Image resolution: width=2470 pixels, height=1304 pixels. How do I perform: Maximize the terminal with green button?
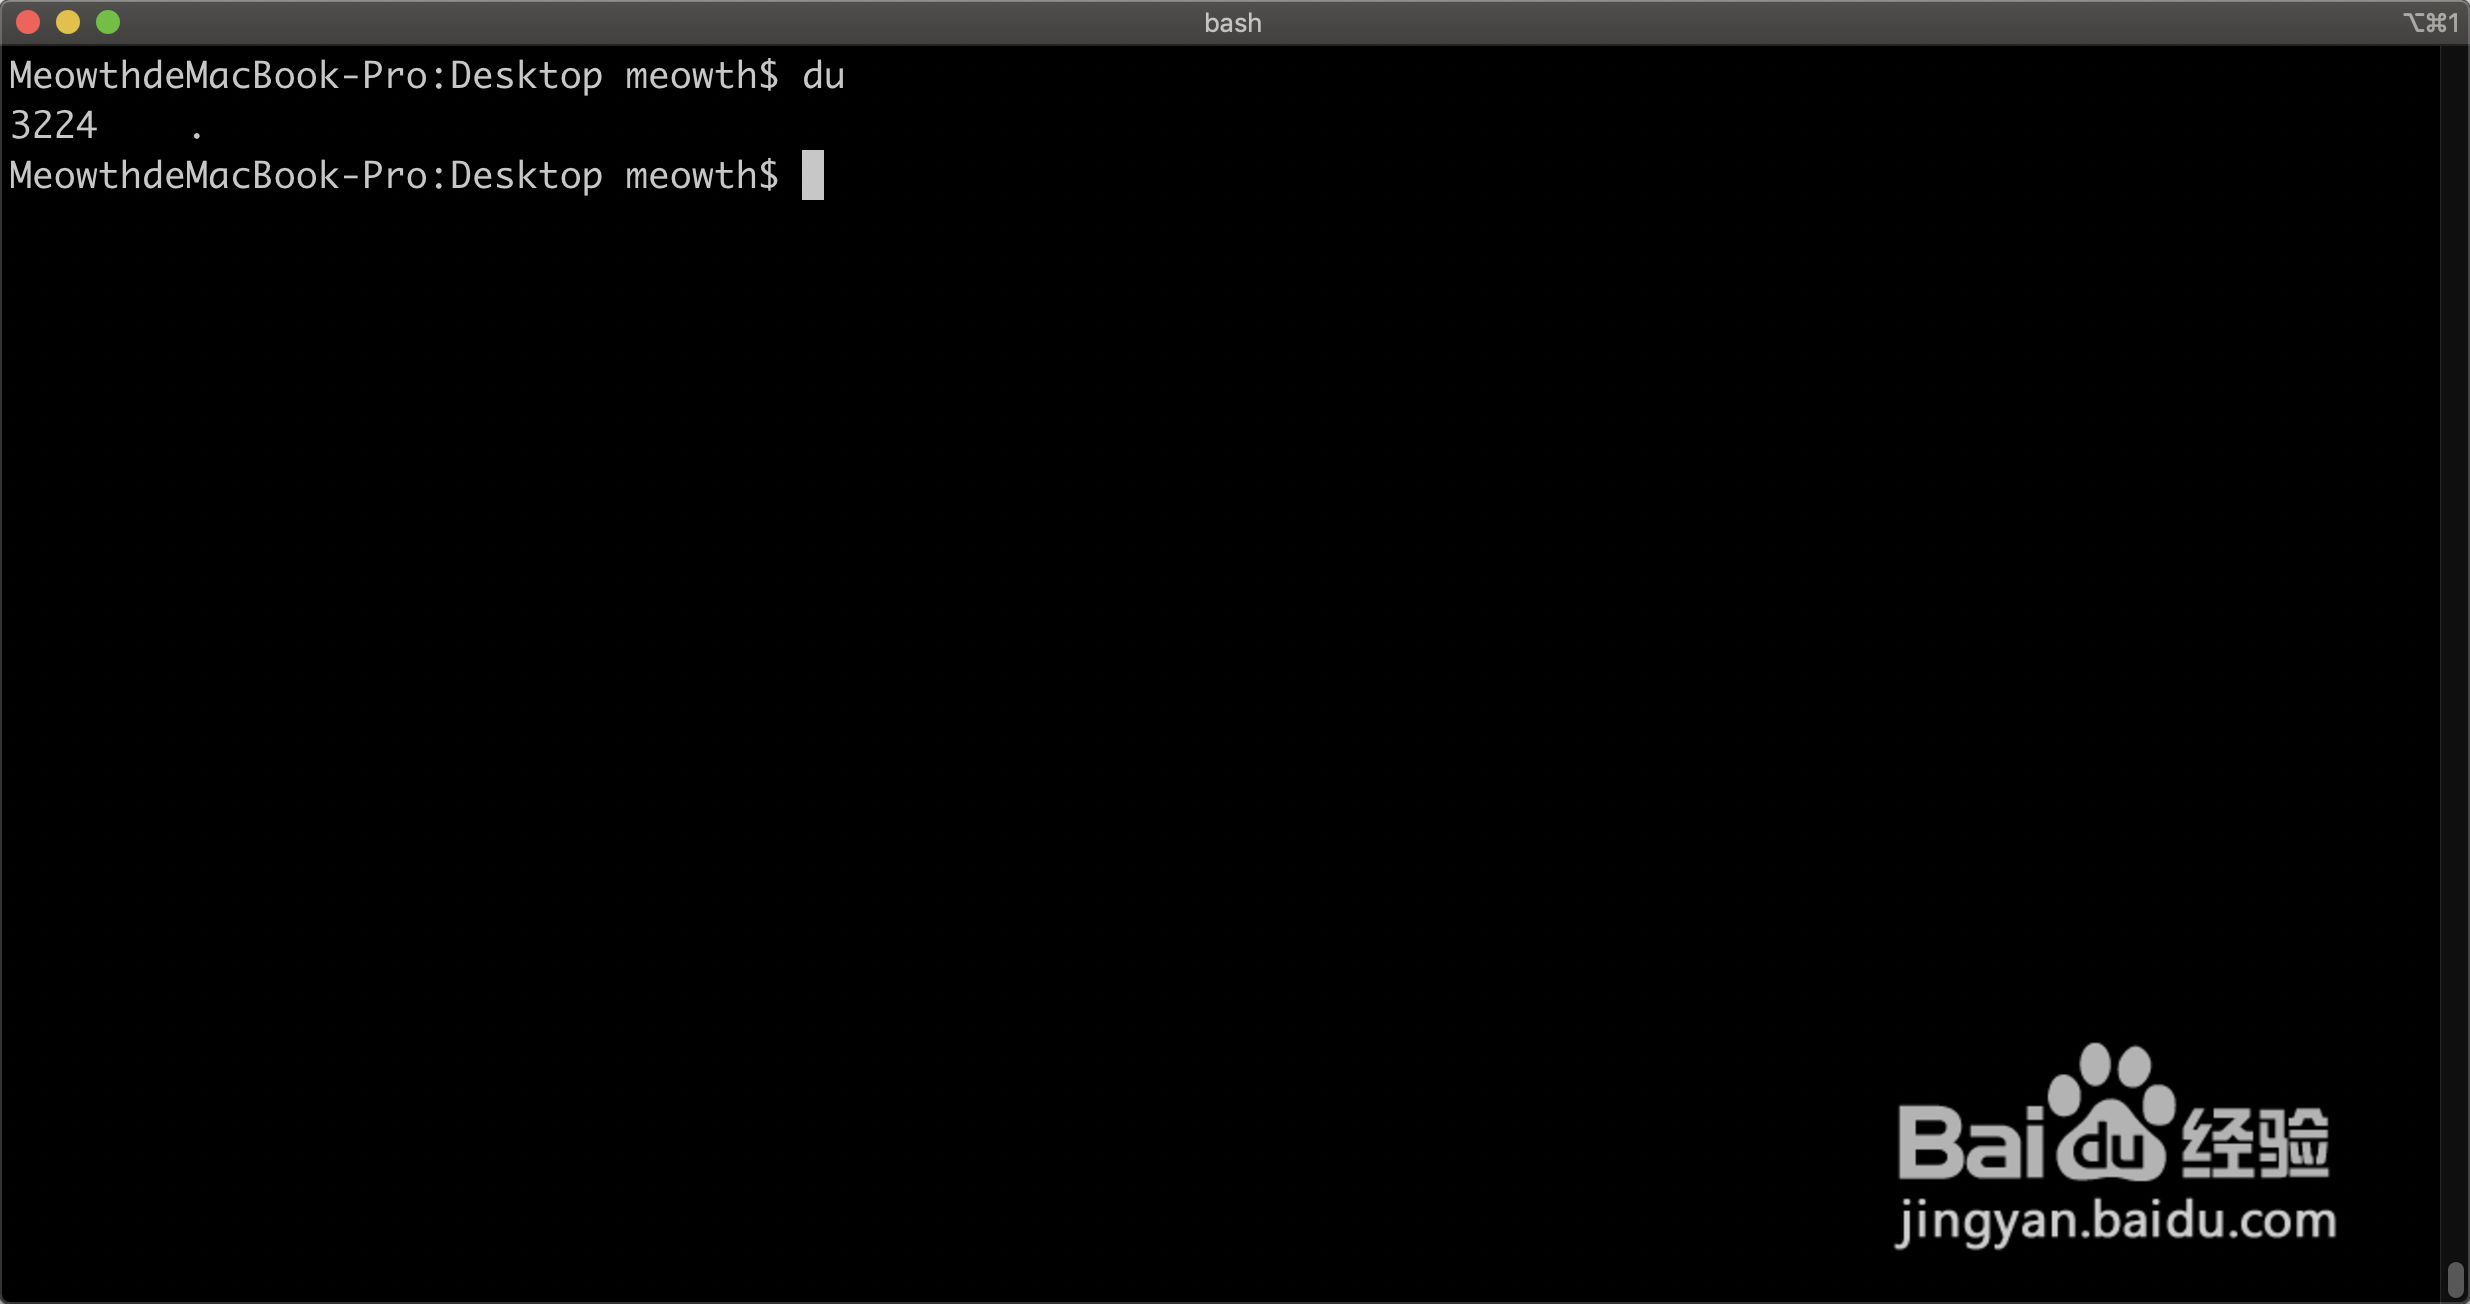pos(108,22)
